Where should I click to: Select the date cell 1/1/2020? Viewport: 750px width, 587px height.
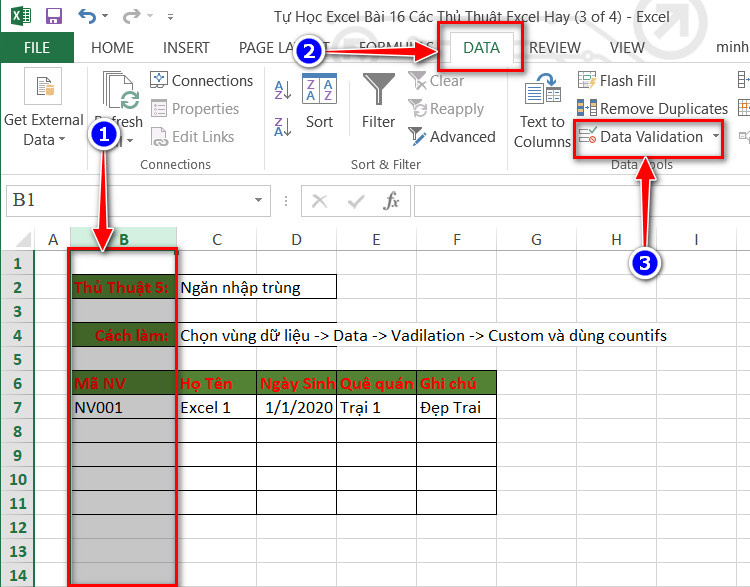click(297, 407)
